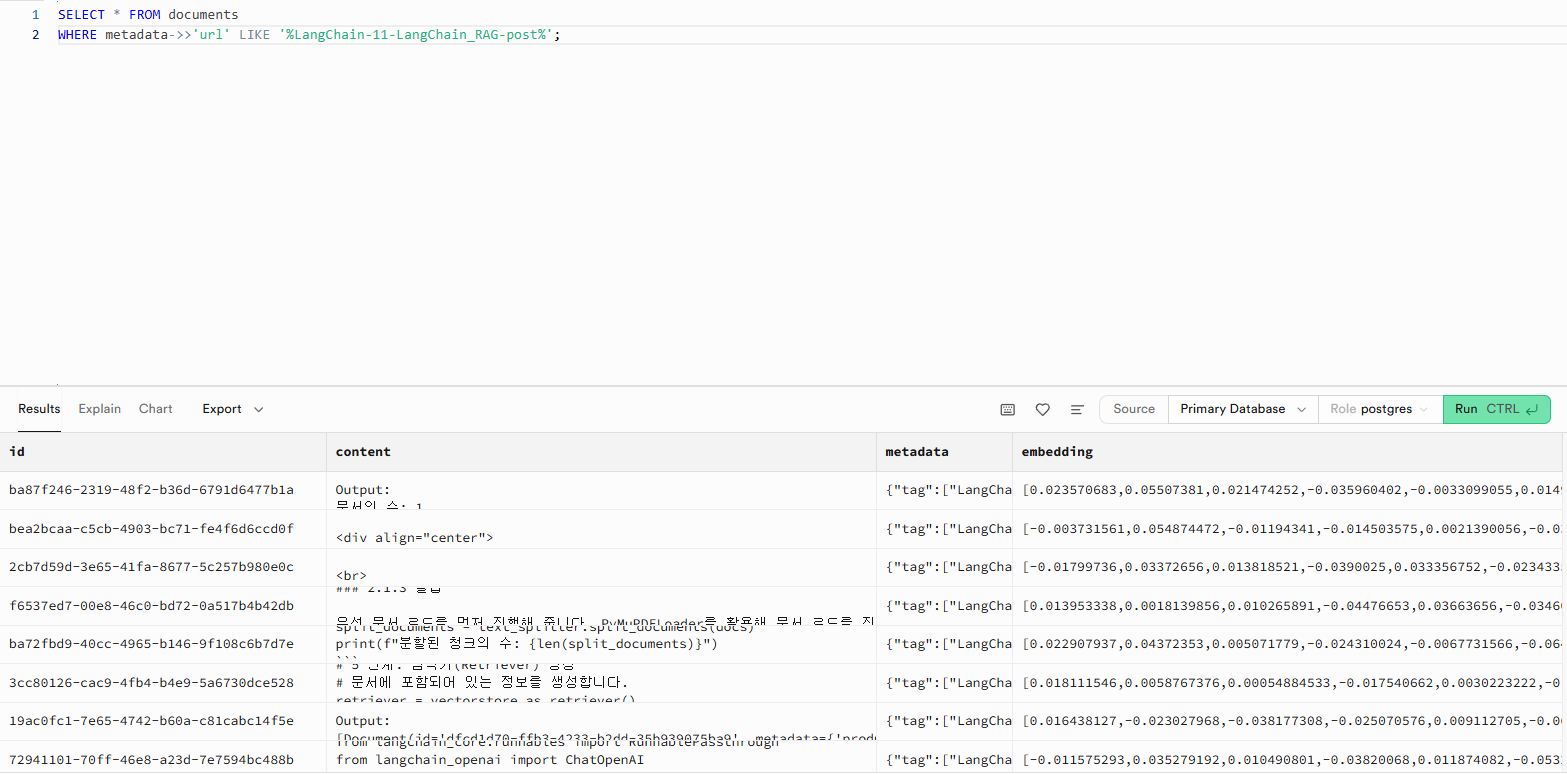Select the row id starting with ba87f246
Image resolution: width=1567 pixels, height=774 pixels.
(151, 490)
